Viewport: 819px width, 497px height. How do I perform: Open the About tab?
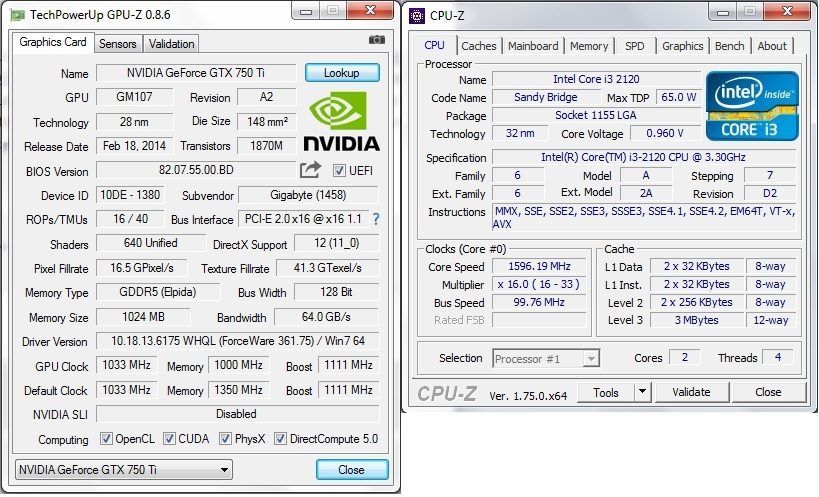[771, 46]
